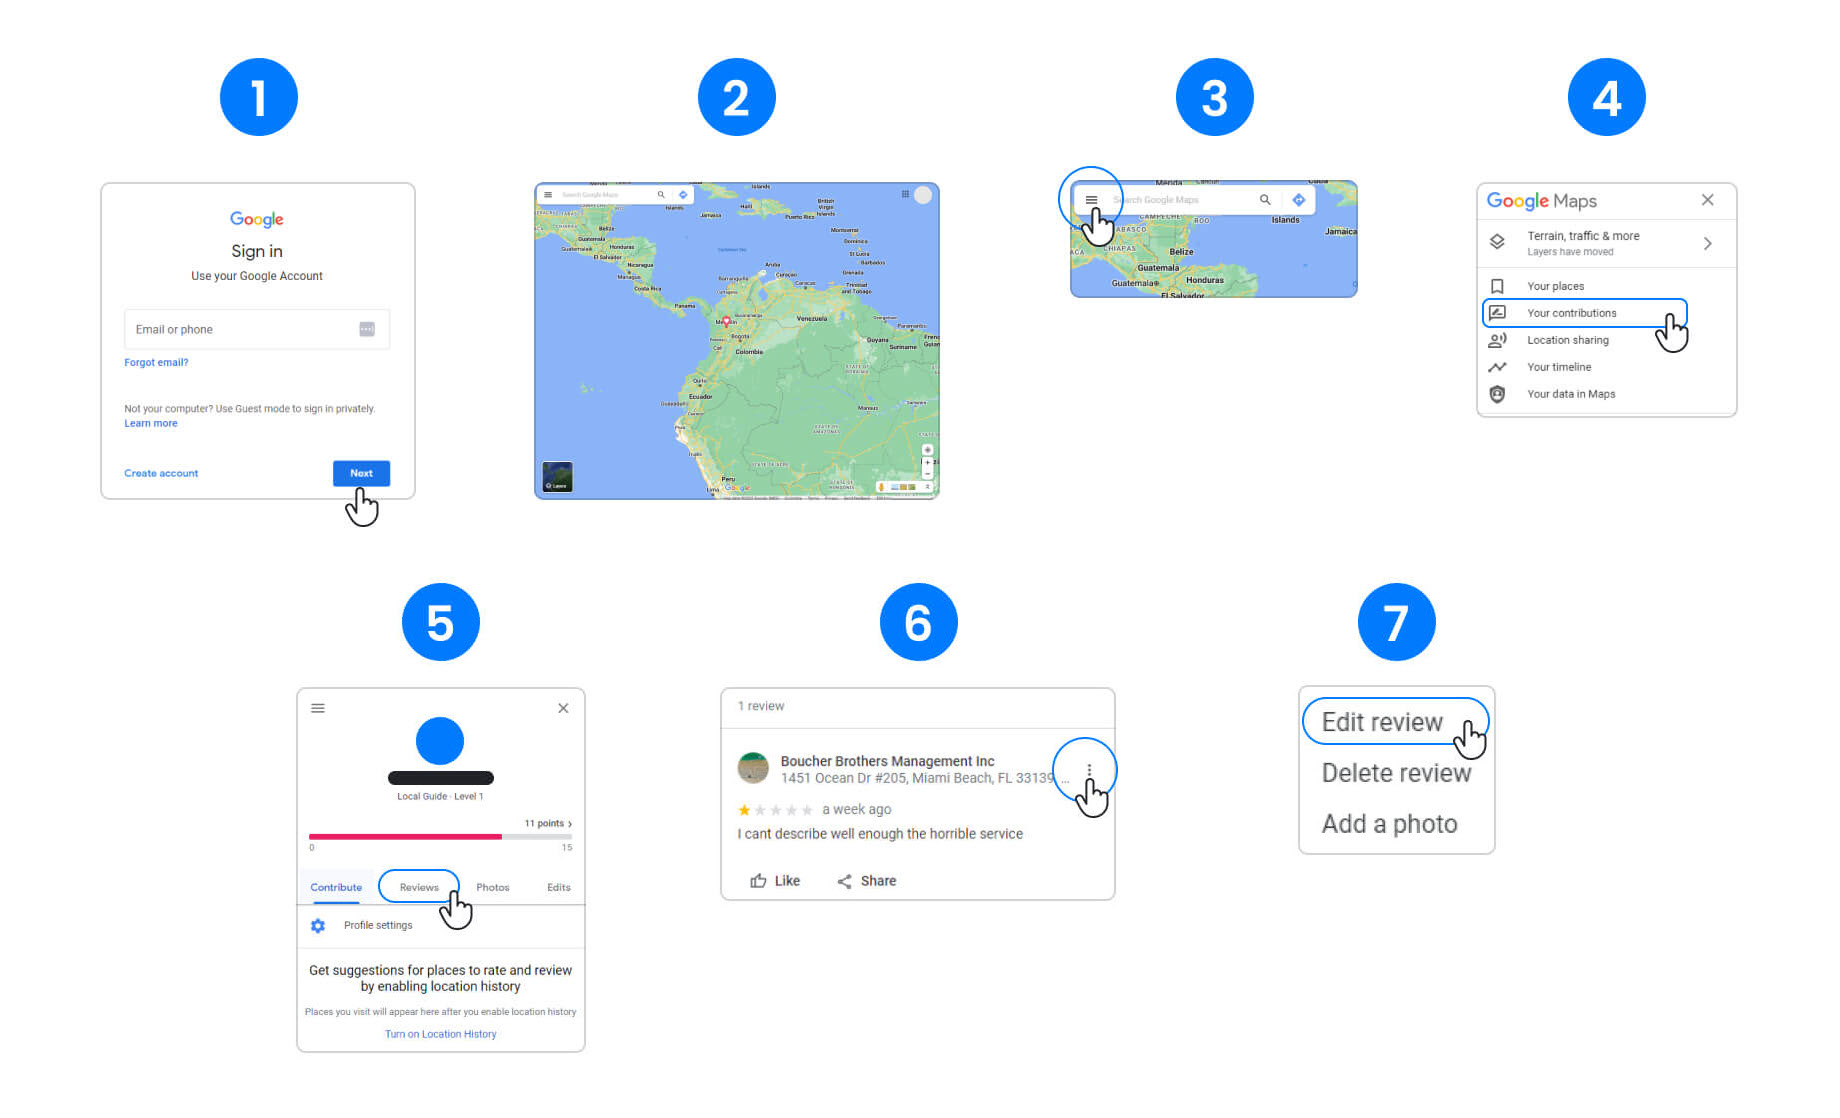Viewport: 1840px width, 1118px height.
Task: Zoom in with the plus button on the step 2 map
Action: point(927,463)
